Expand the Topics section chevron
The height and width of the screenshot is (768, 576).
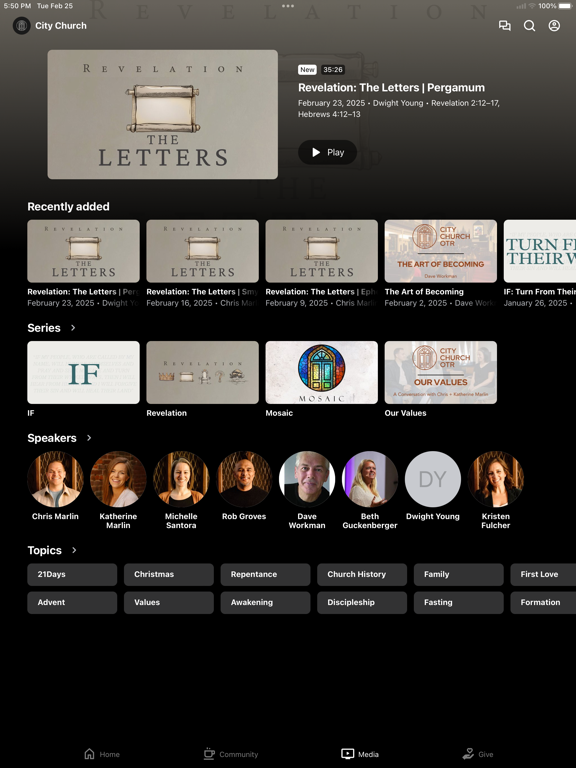click(74, 550)
